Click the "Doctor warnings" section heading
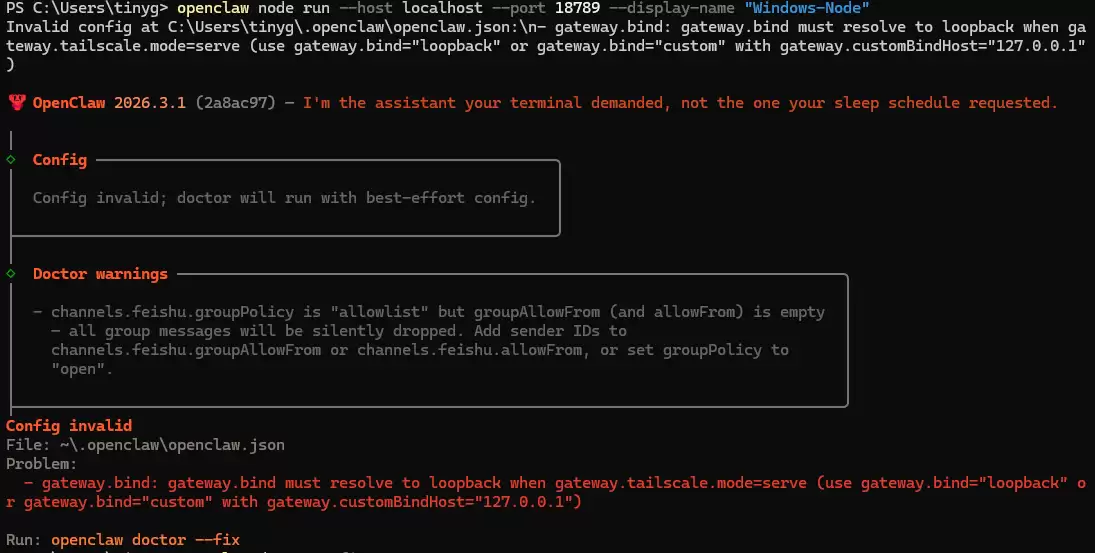 100,274
